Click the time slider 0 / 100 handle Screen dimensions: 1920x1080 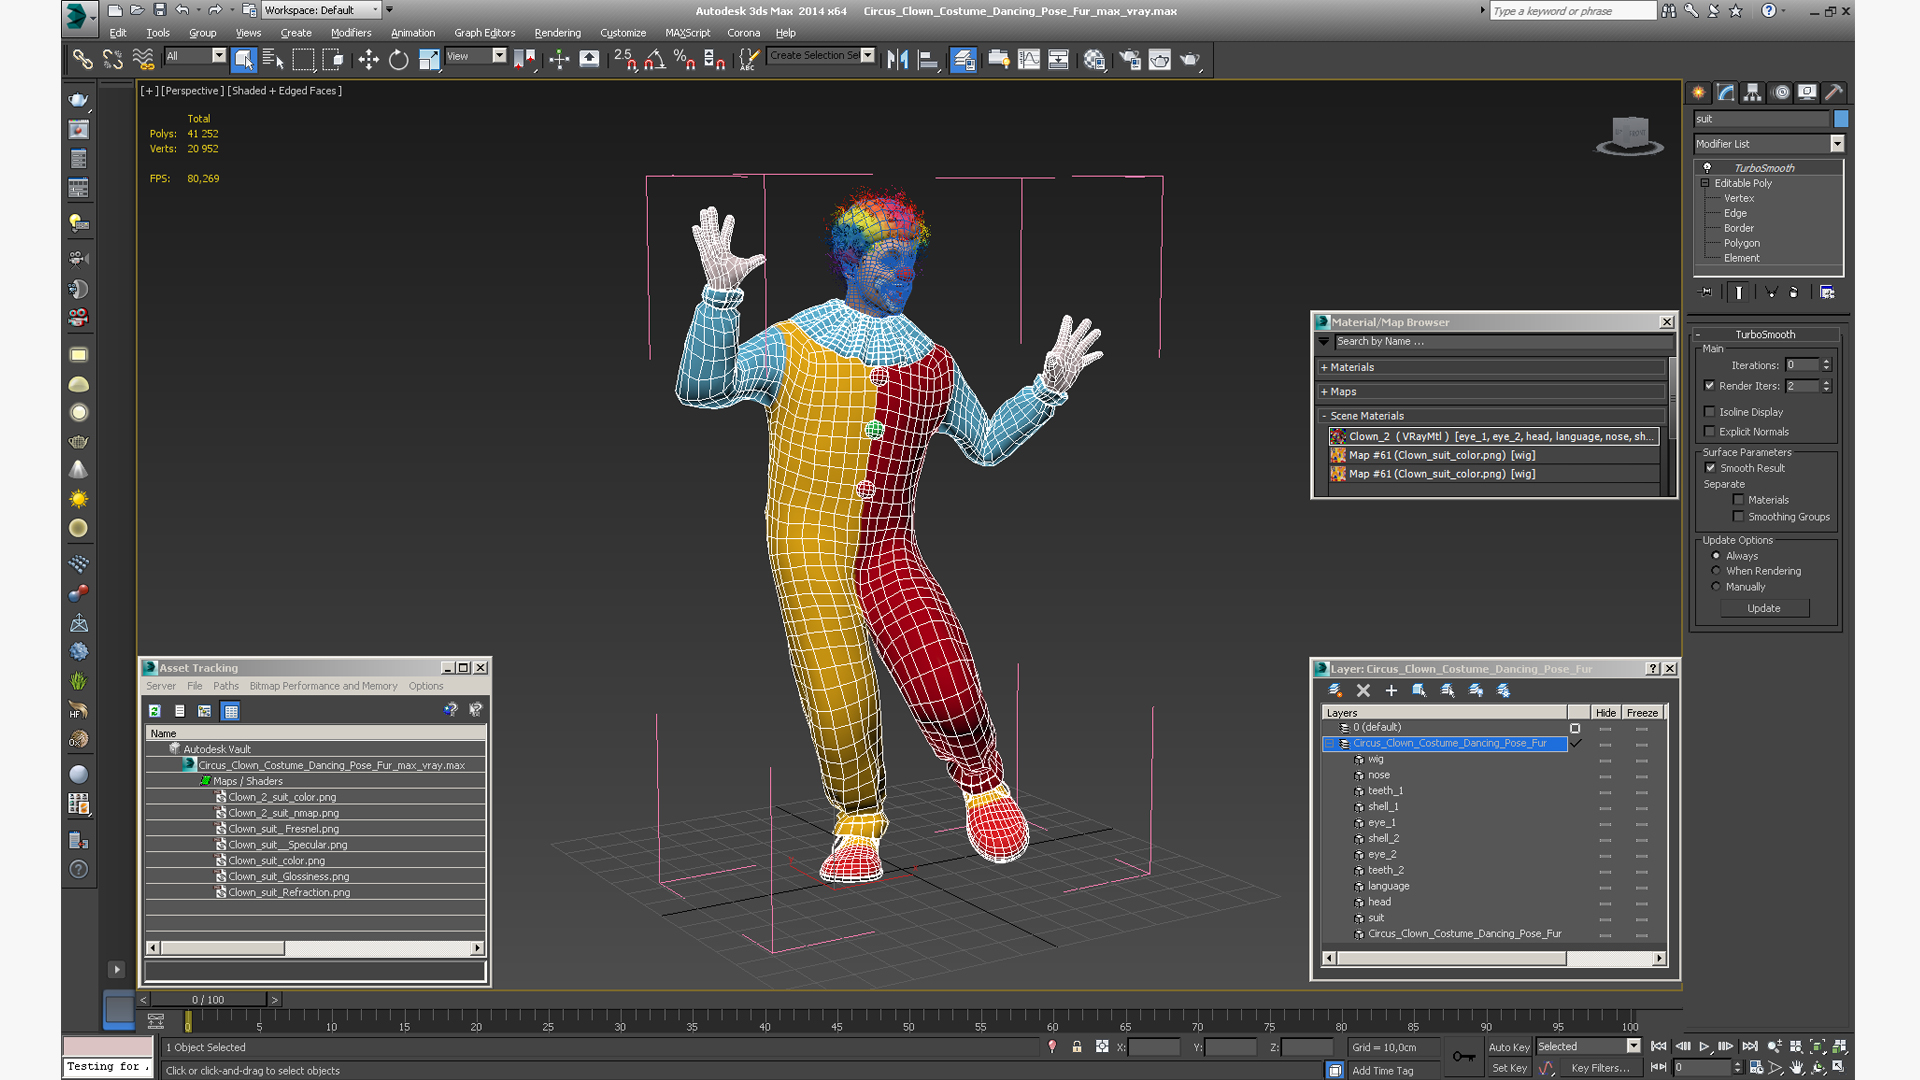pyautogui.click(x=208, y=999)
